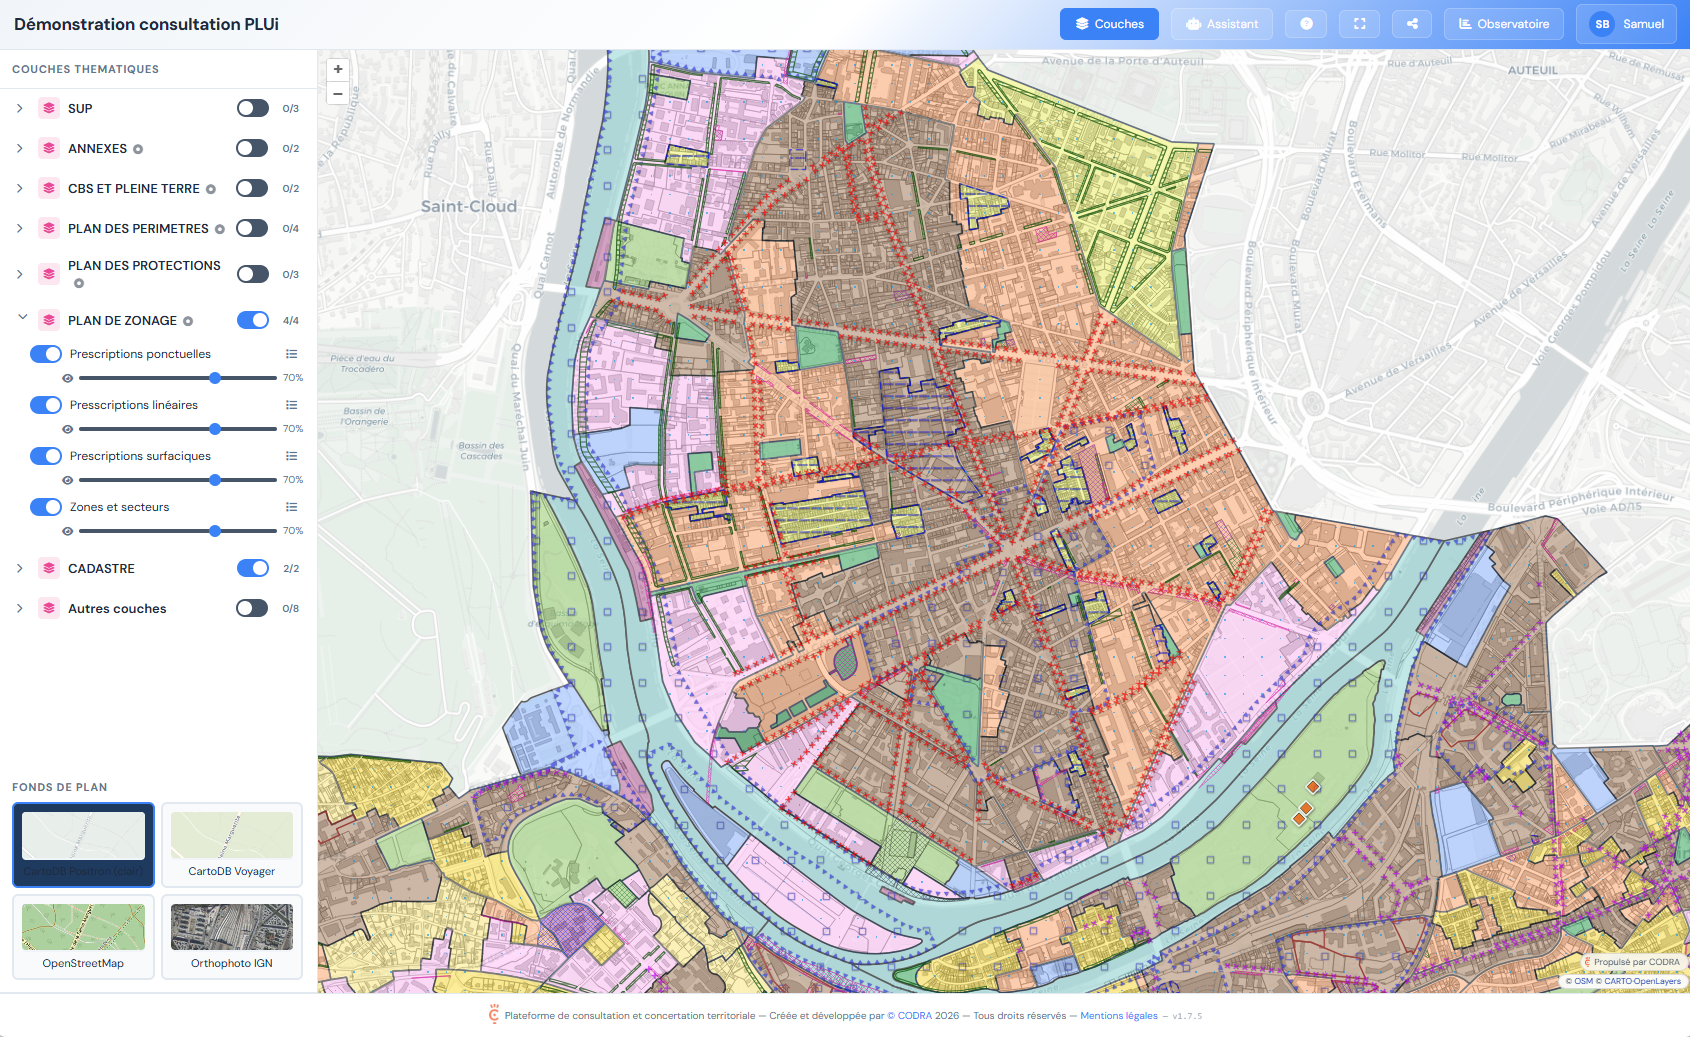Turn off Presscriptions linéaires layer
1690x1037 pixels.
(46, 405)
